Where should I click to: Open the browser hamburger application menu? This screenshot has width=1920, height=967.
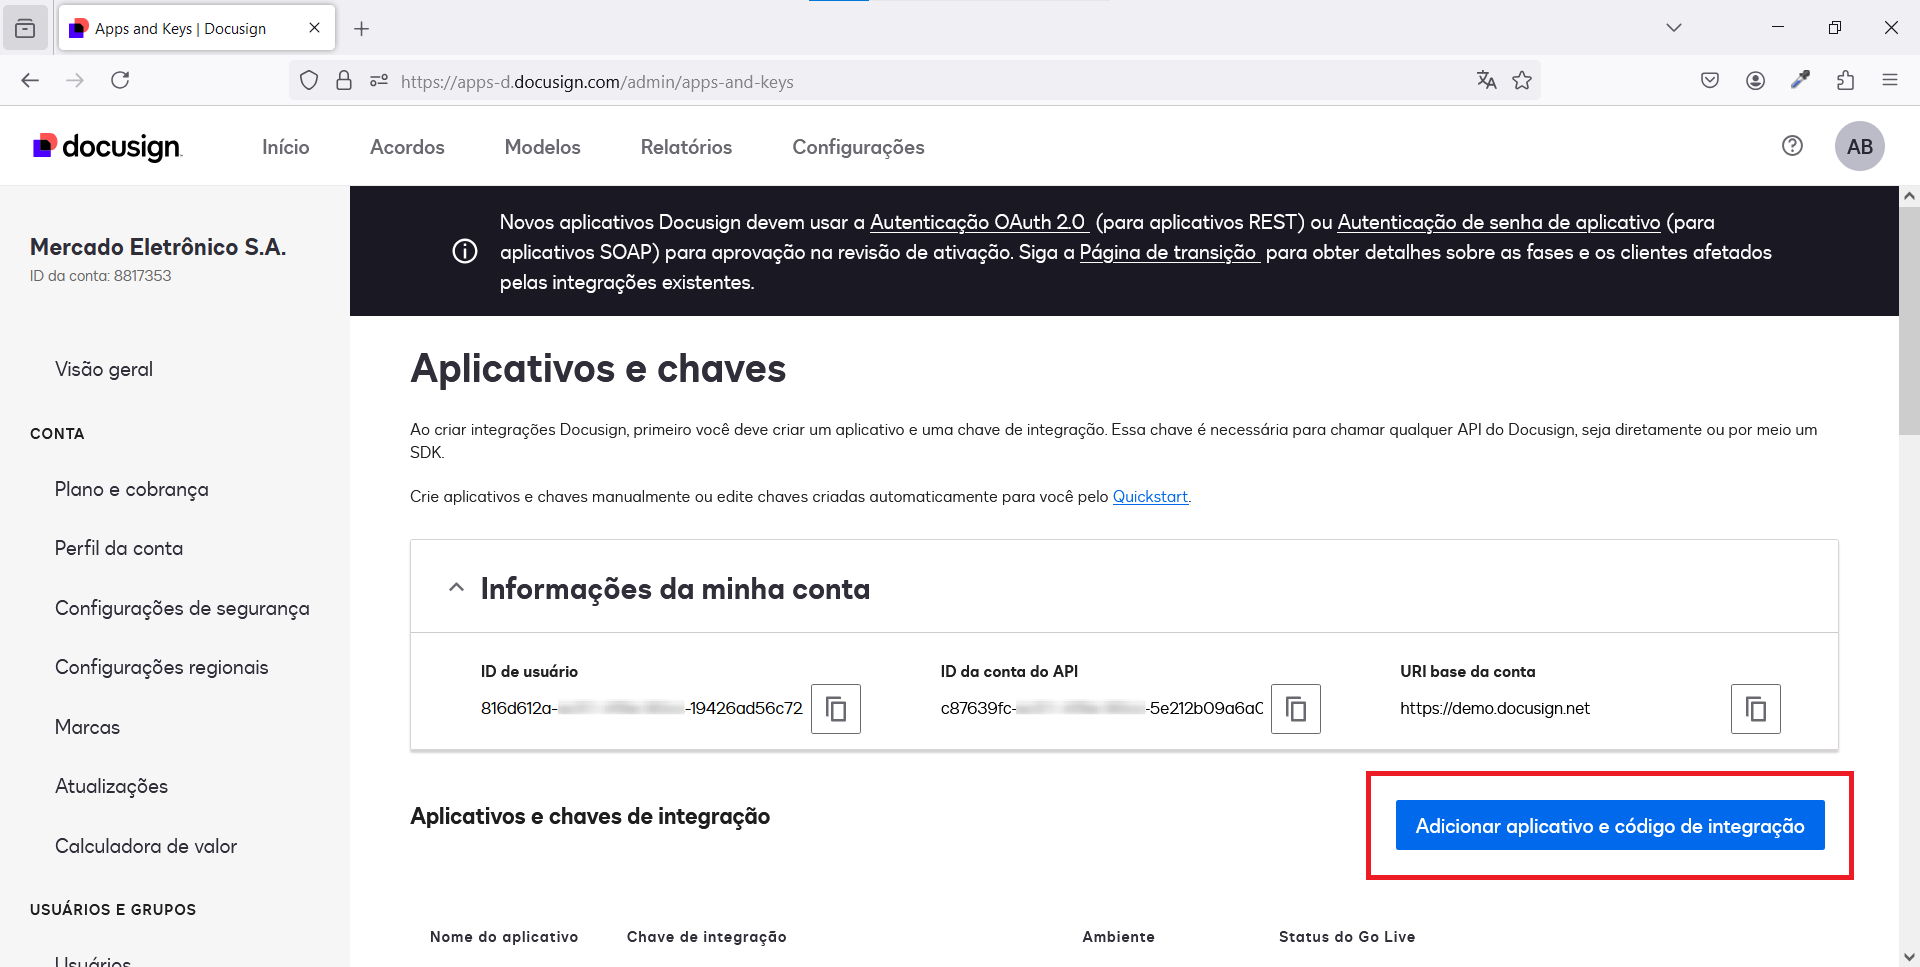point(1889,81)
